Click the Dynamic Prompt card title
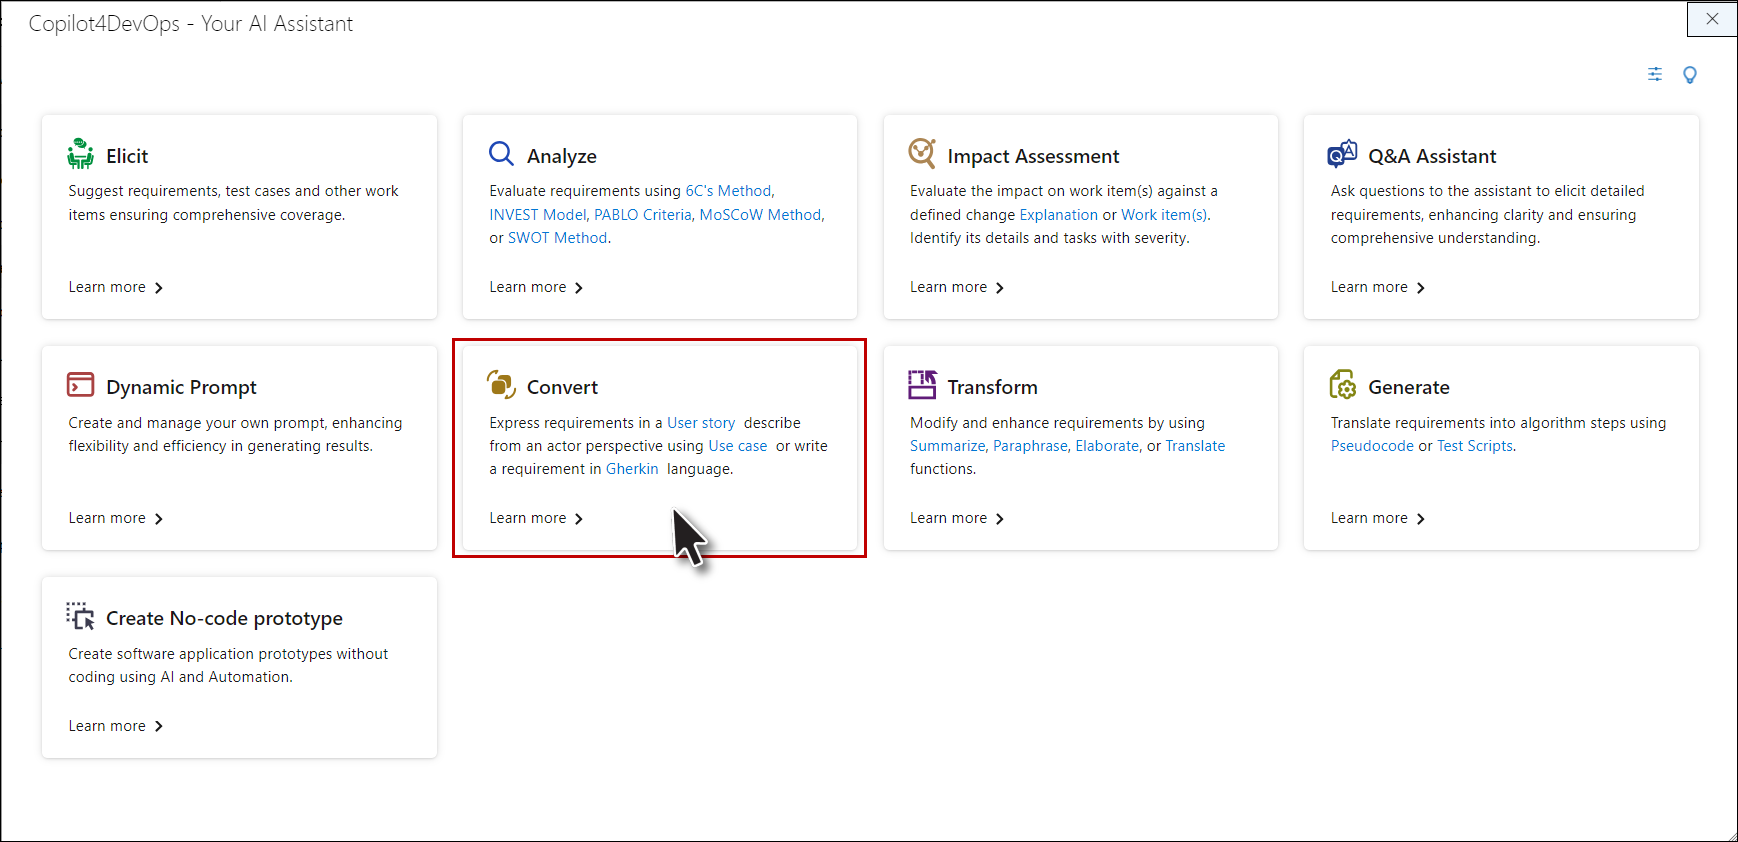The height and width of the screenshot is (842, 1738). (181, 387)
